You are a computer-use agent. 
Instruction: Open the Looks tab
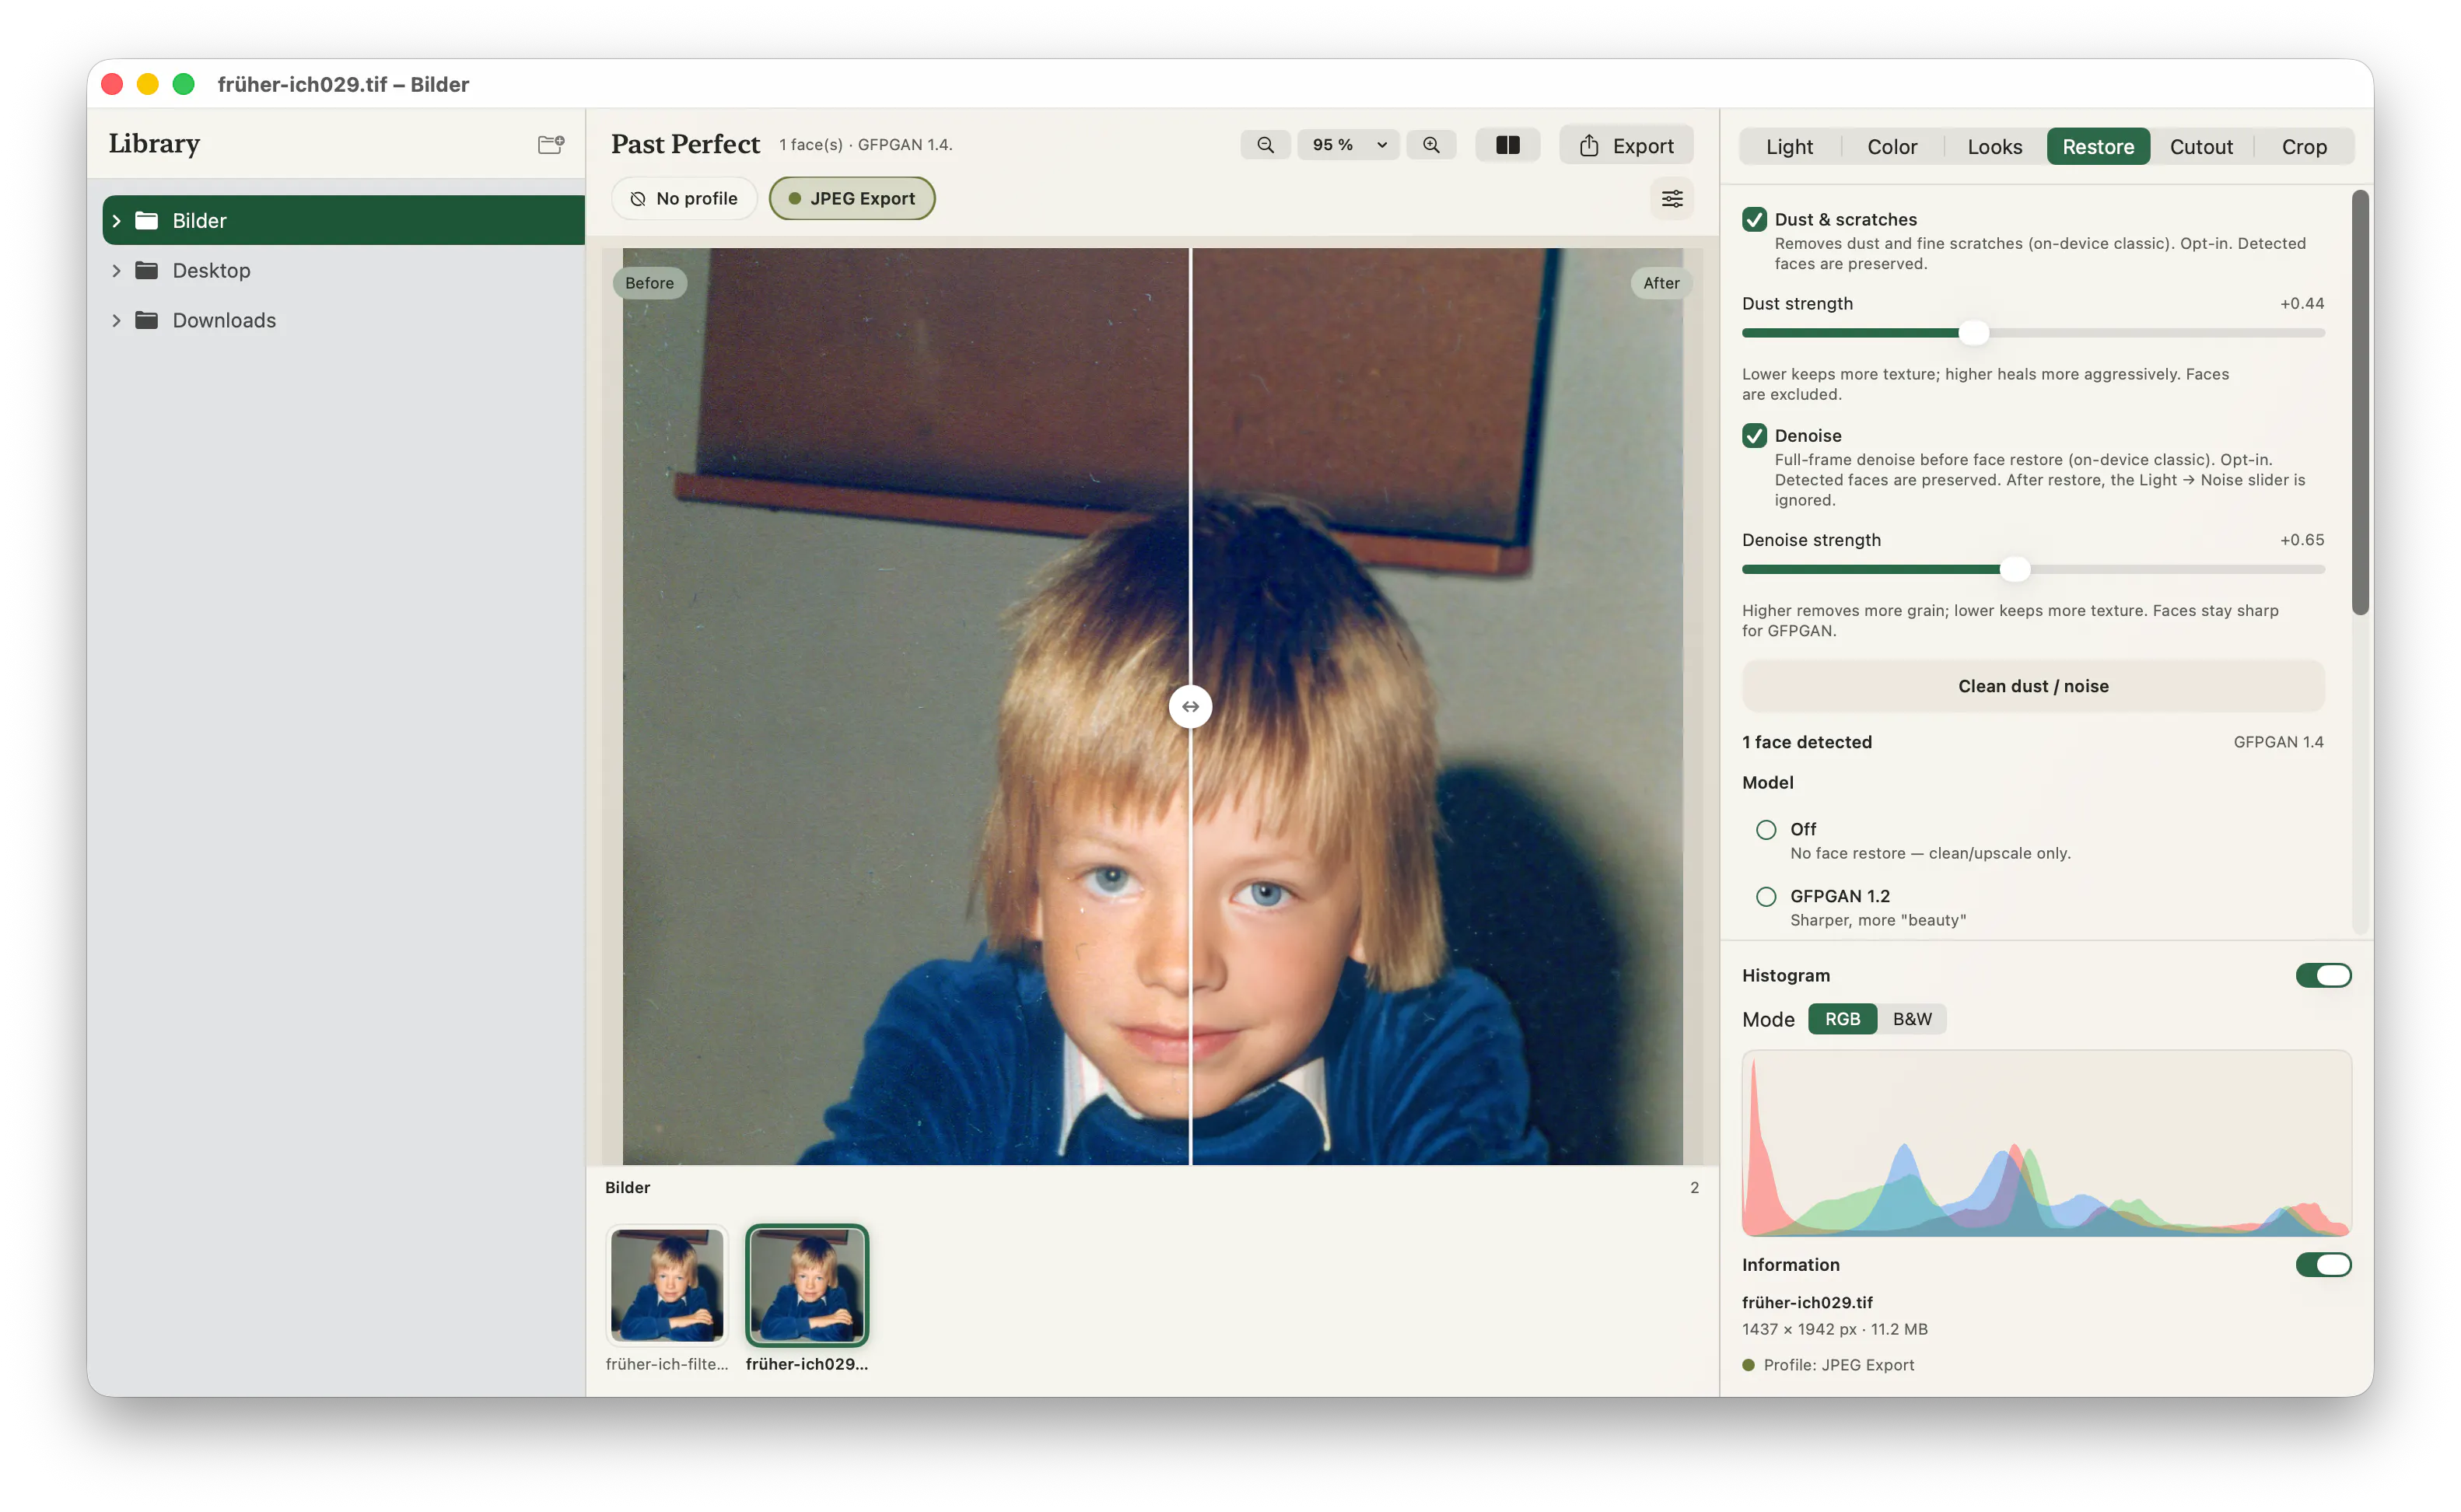[1994, 147]
